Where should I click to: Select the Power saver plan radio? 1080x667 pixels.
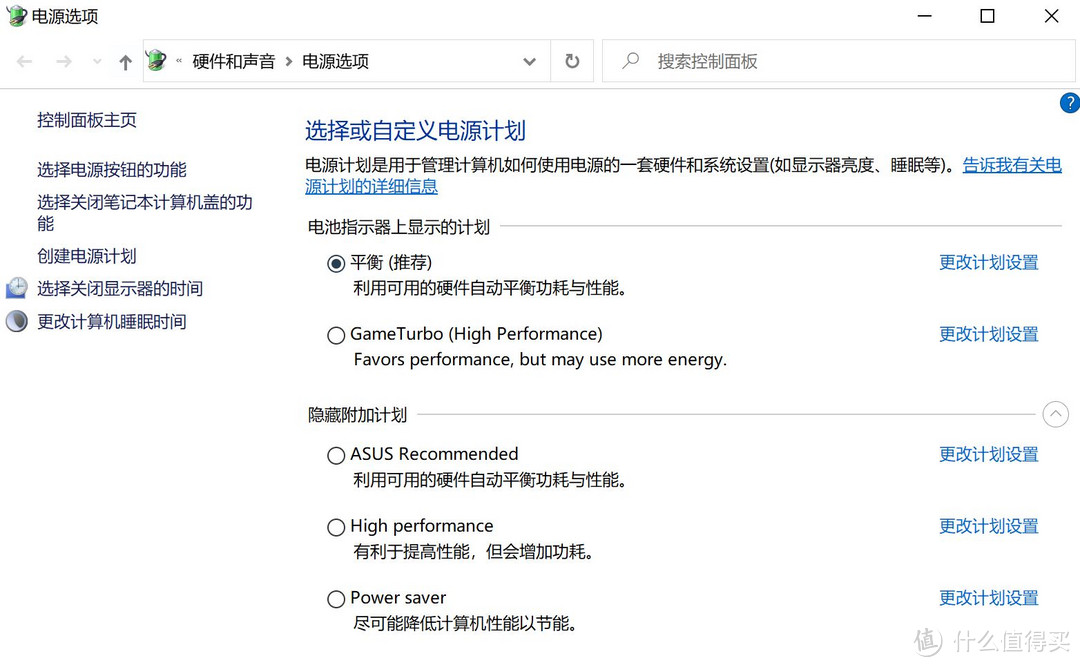click(x=336, y=599)
